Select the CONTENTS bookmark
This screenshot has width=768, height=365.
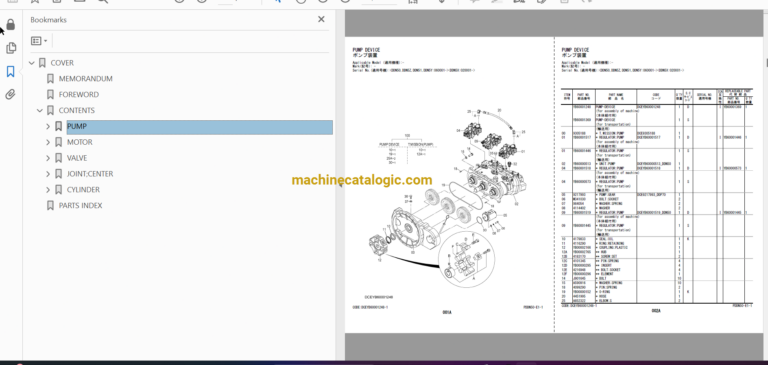coord(76,111)
